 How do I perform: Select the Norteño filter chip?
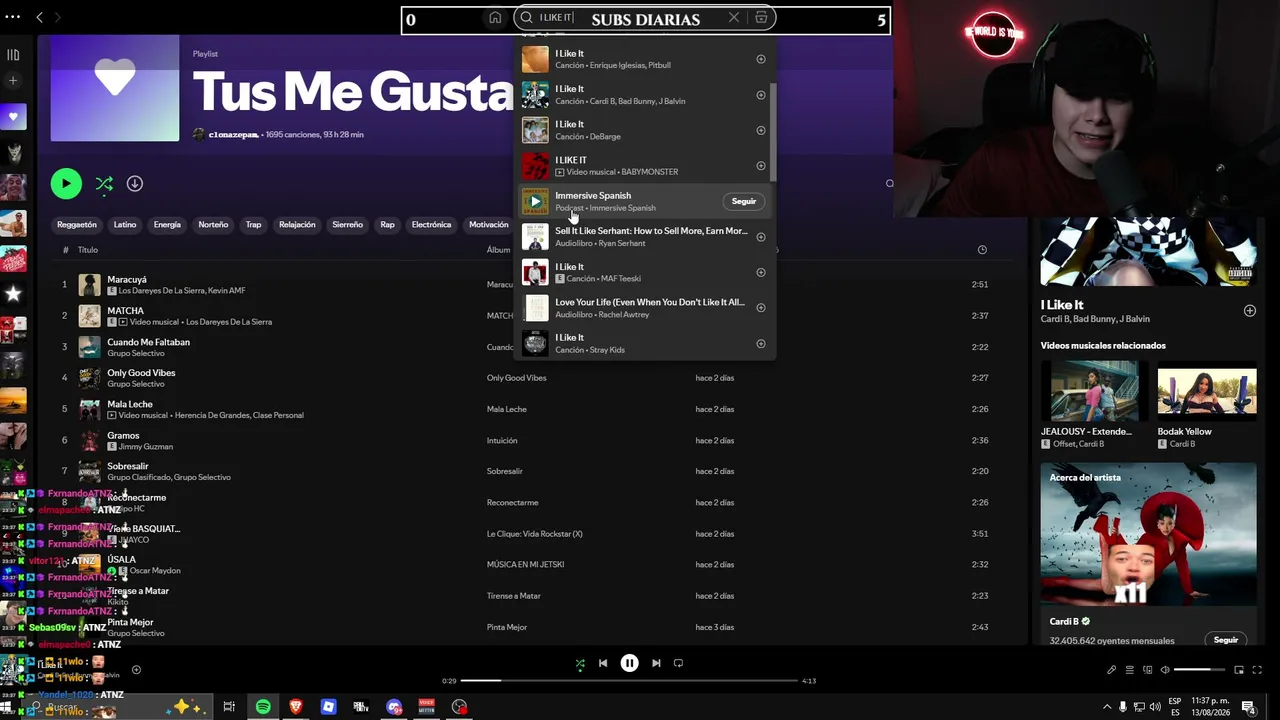coord(213,225)
